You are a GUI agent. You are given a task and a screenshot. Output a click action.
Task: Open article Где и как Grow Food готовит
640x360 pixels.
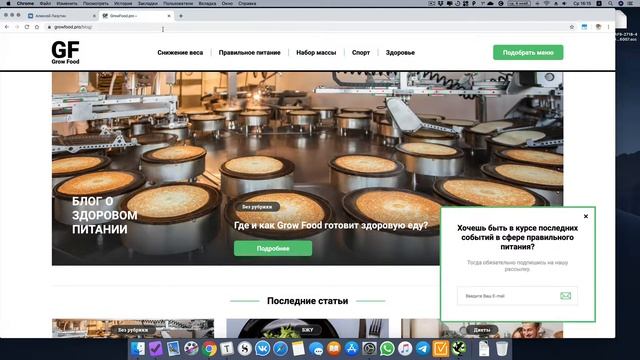click(x=331, y=225)
